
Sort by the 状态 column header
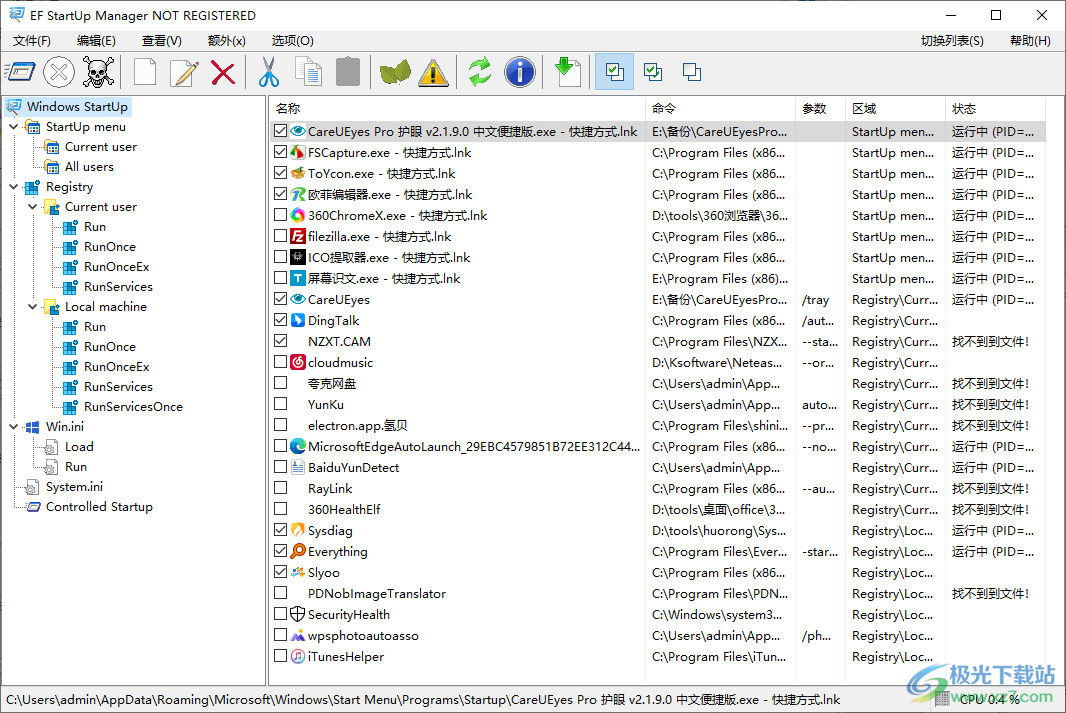[995, 109]
